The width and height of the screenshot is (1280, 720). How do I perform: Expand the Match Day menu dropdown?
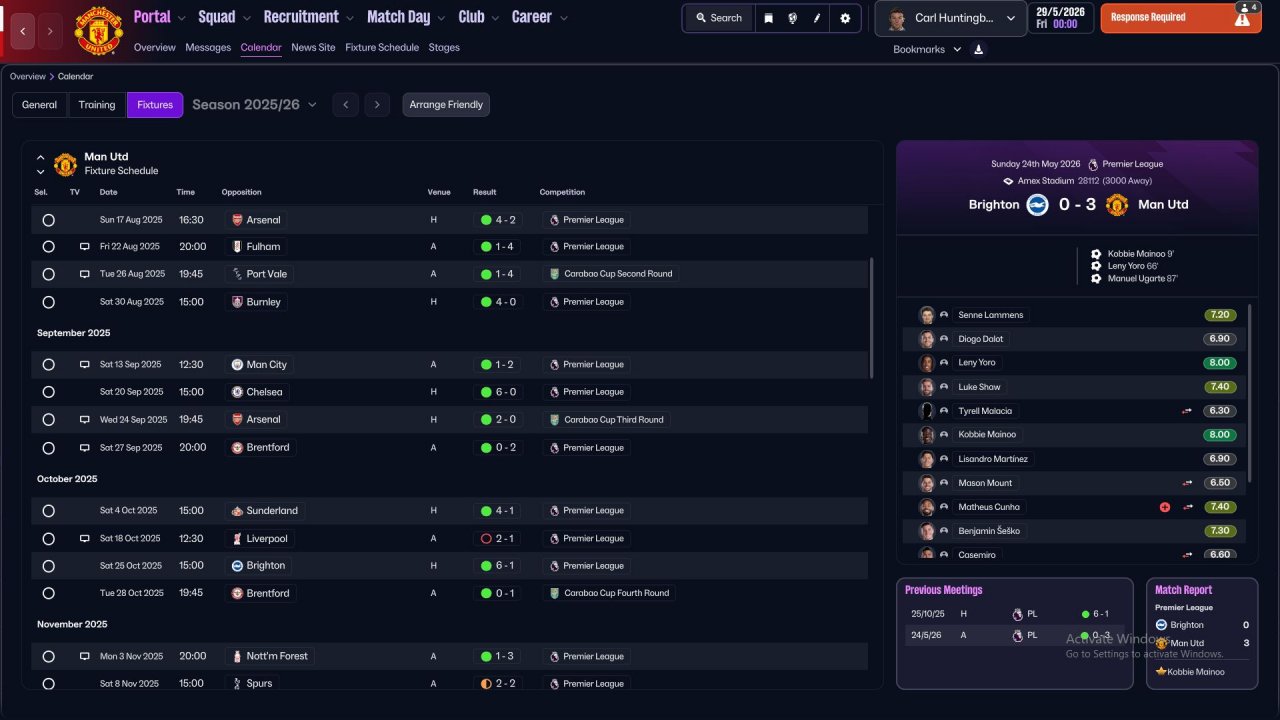coord(441,17)
